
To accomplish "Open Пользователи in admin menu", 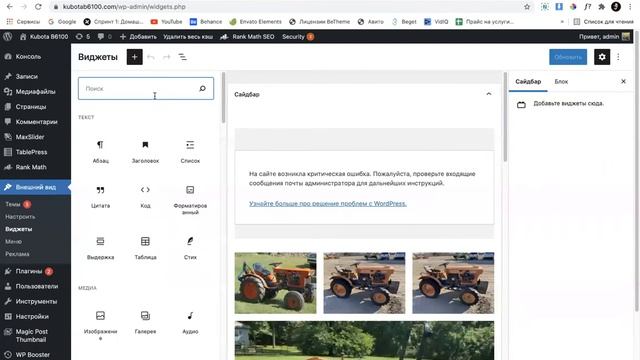I will pos(36,286).
